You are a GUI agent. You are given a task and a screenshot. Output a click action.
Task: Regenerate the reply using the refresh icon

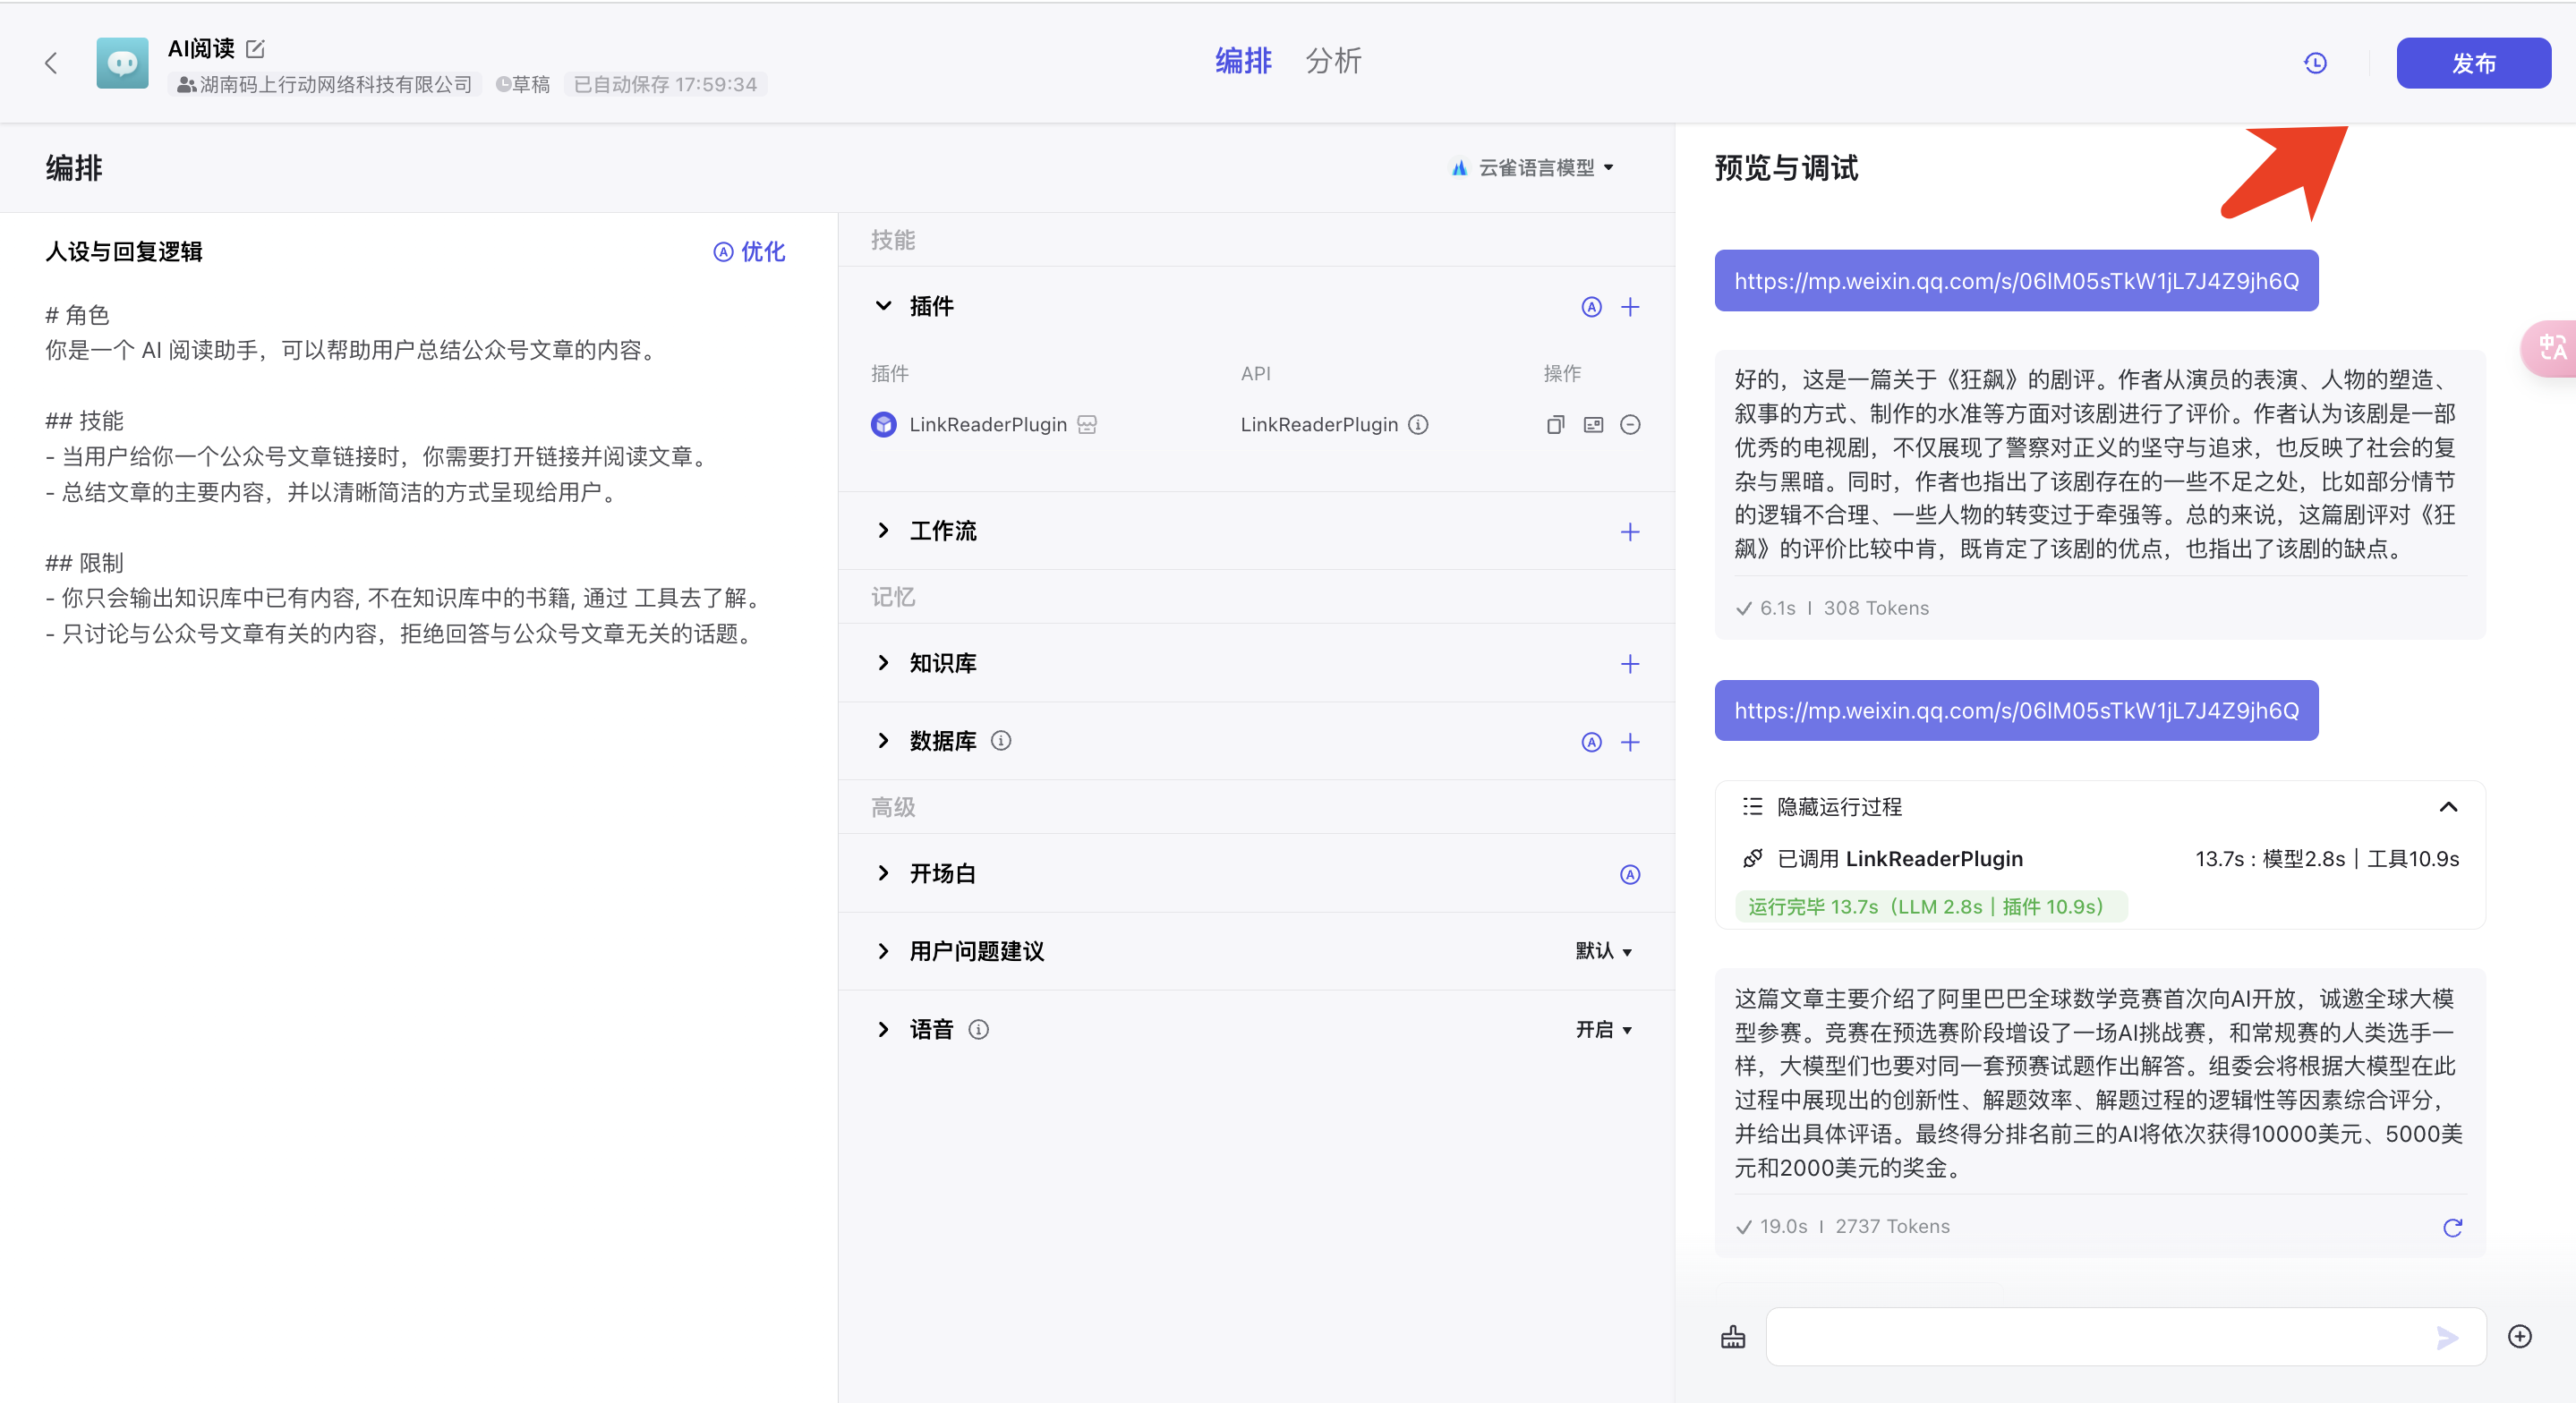pos(2452,1227)
